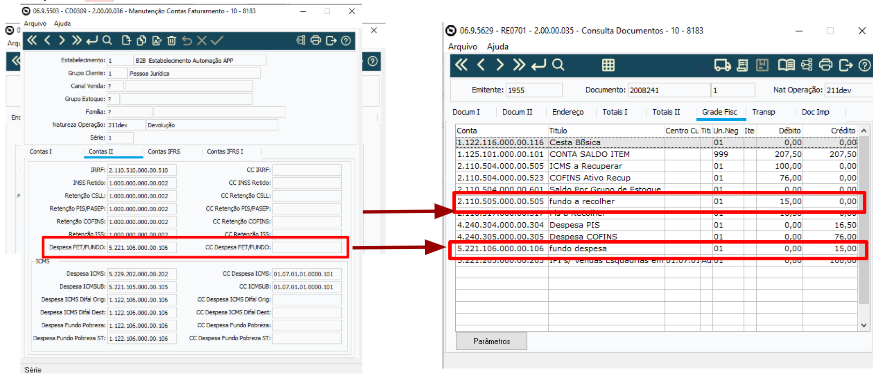
Task: Go to first record in Consulta Documentos toolbar
Action: (x=462, y=65)
